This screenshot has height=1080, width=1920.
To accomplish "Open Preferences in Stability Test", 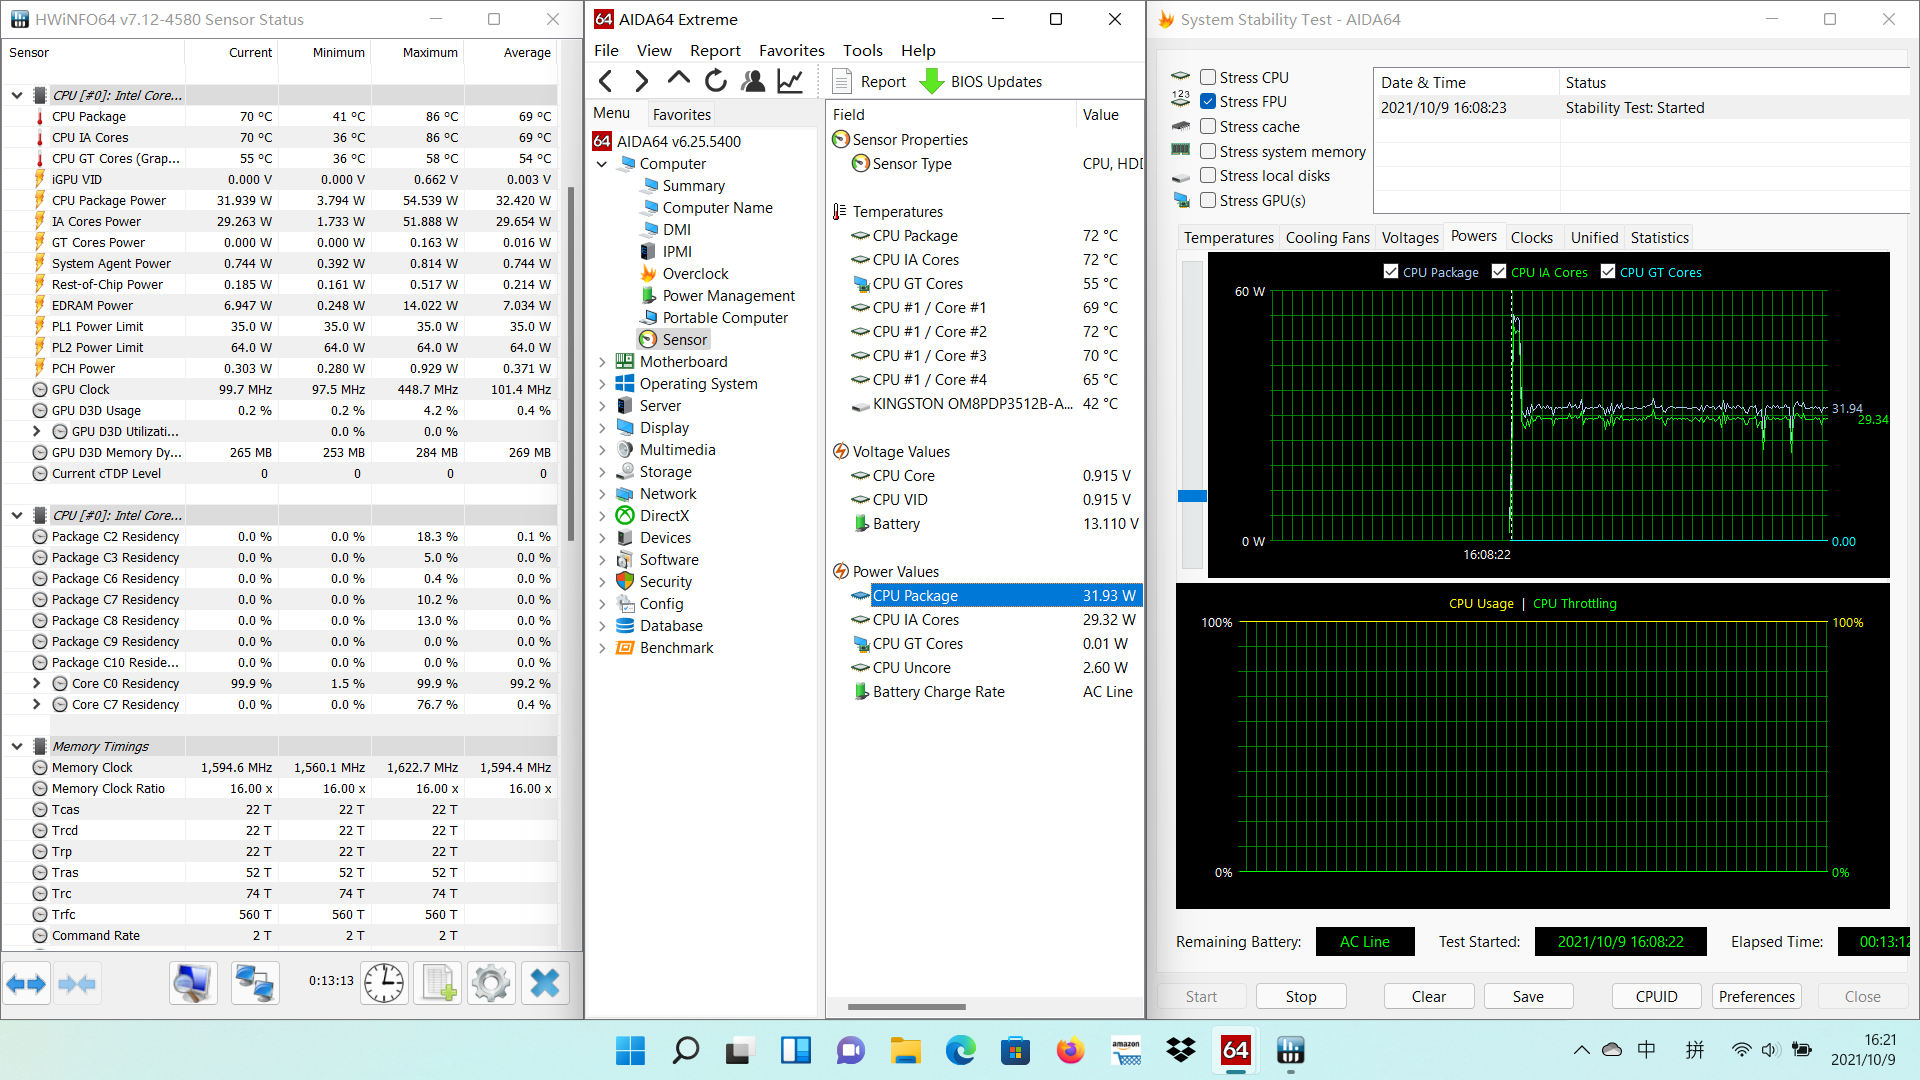I will coord(1757,997).
